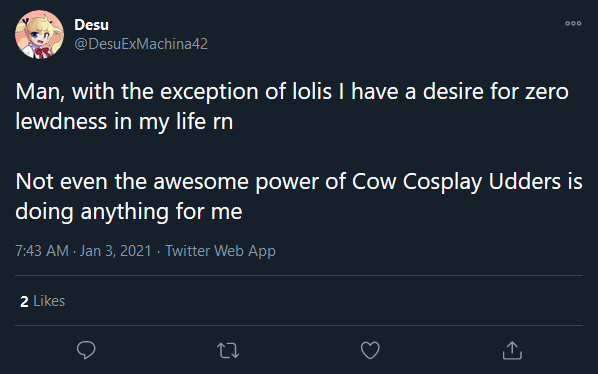The width and height of the screenshot is (598, 374).
Task: Open the Twitter Web App source link
Action: tap(220, 251)
